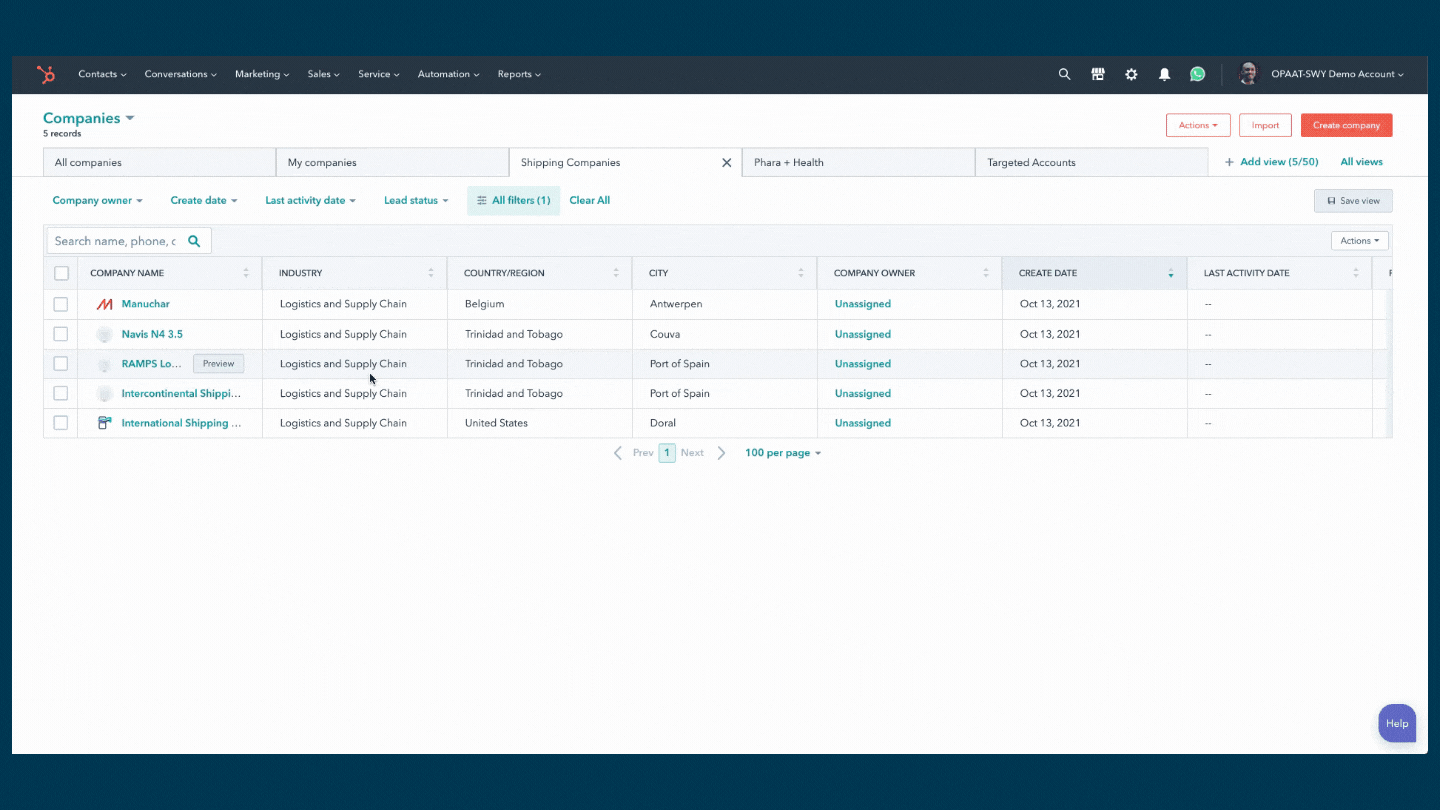This screenshot has width=1440, height=810.
Task: Open the notifications bell
Action: [1164, 74]
